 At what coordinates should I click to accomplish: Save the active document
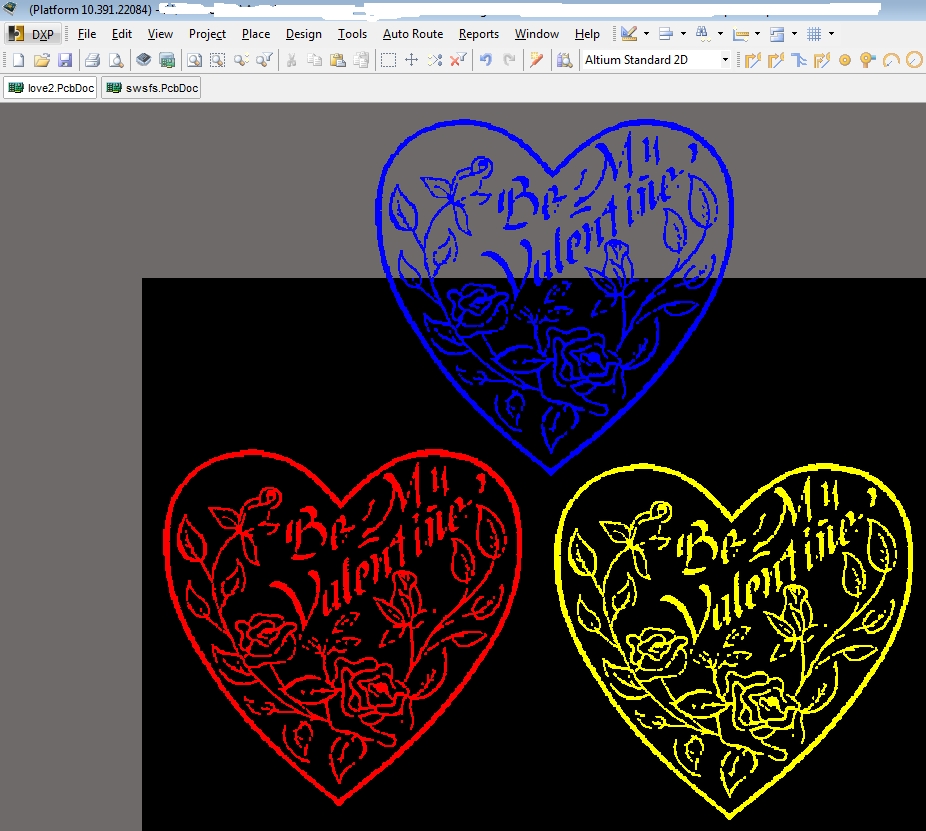coord(65,60)
